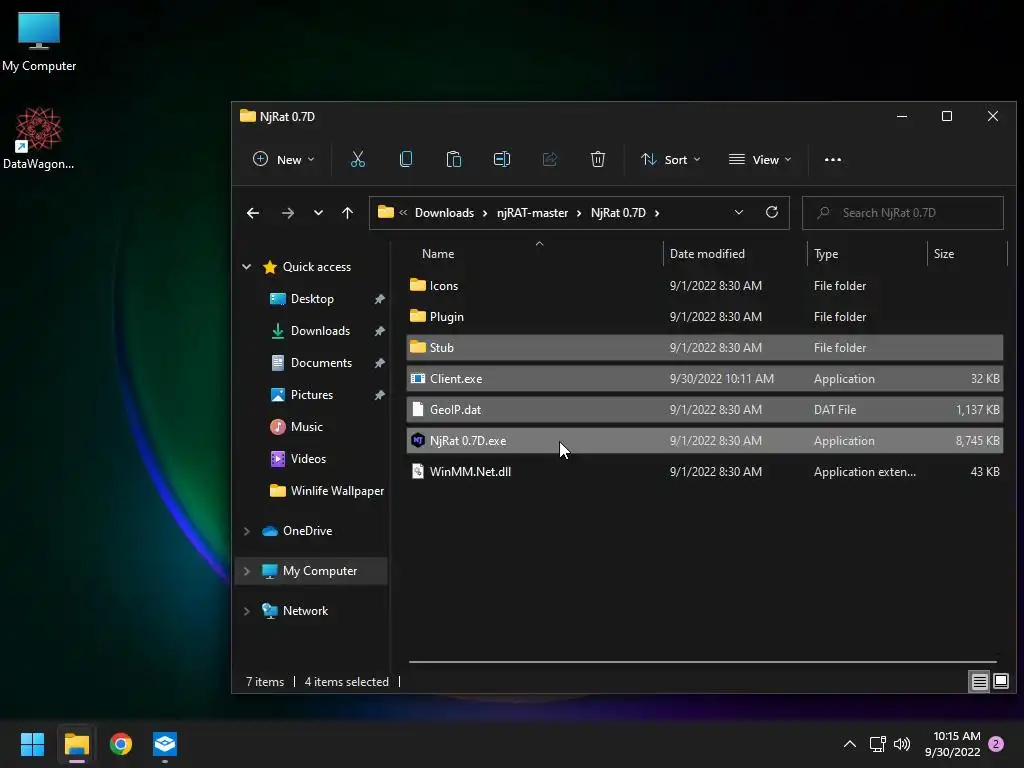1024x768 pixels.
Task: Open the See more ellipsis menu
Action: (x=833, y=159)
